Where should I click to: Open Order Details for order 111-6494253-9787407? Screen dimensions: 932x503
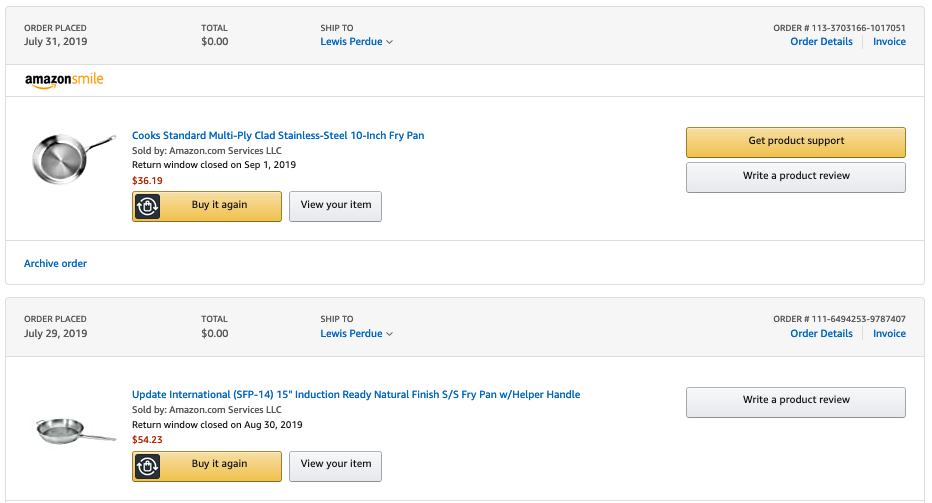tap(821, 334)
